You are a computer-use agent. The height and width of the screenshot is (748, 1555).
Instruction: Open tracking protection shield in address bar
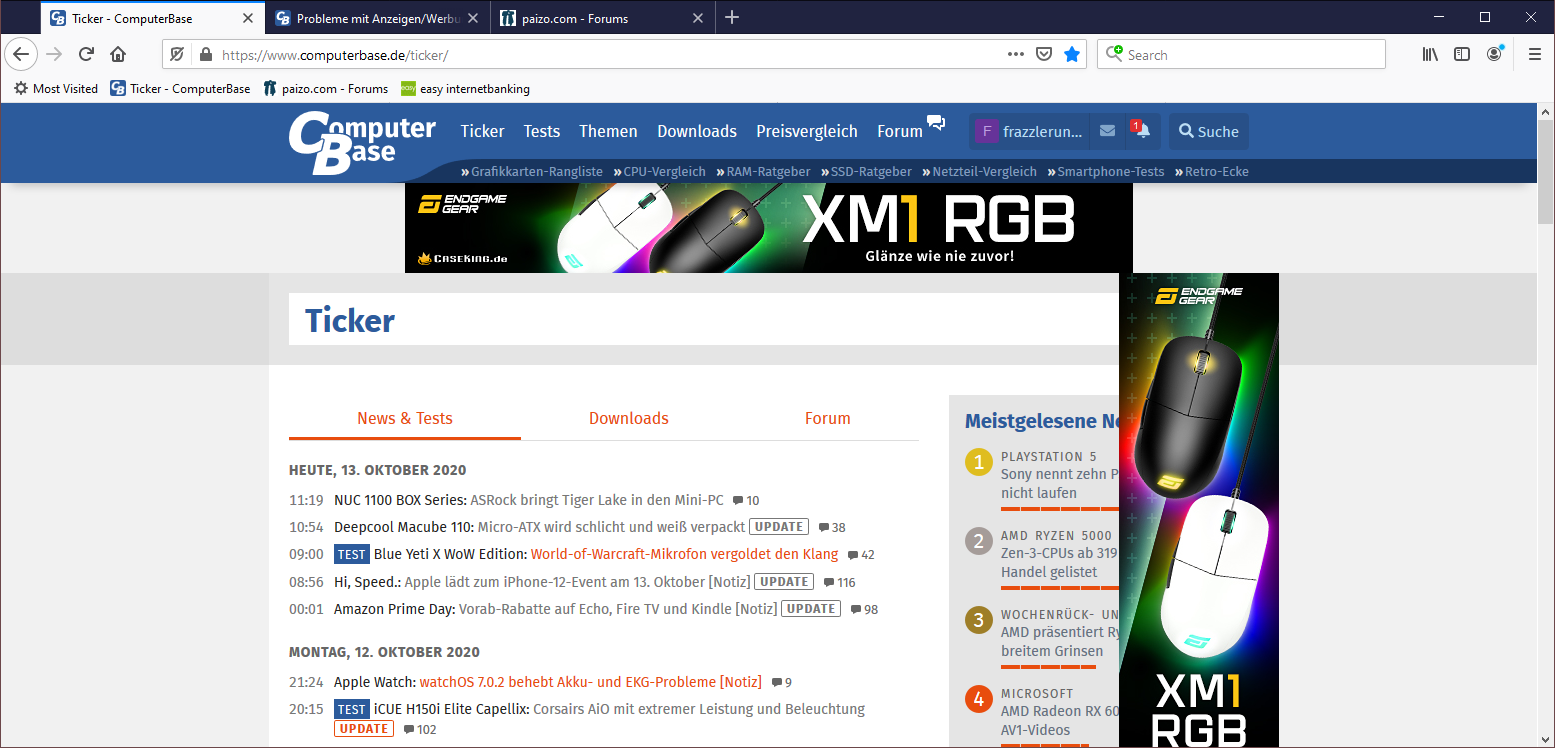177,55
